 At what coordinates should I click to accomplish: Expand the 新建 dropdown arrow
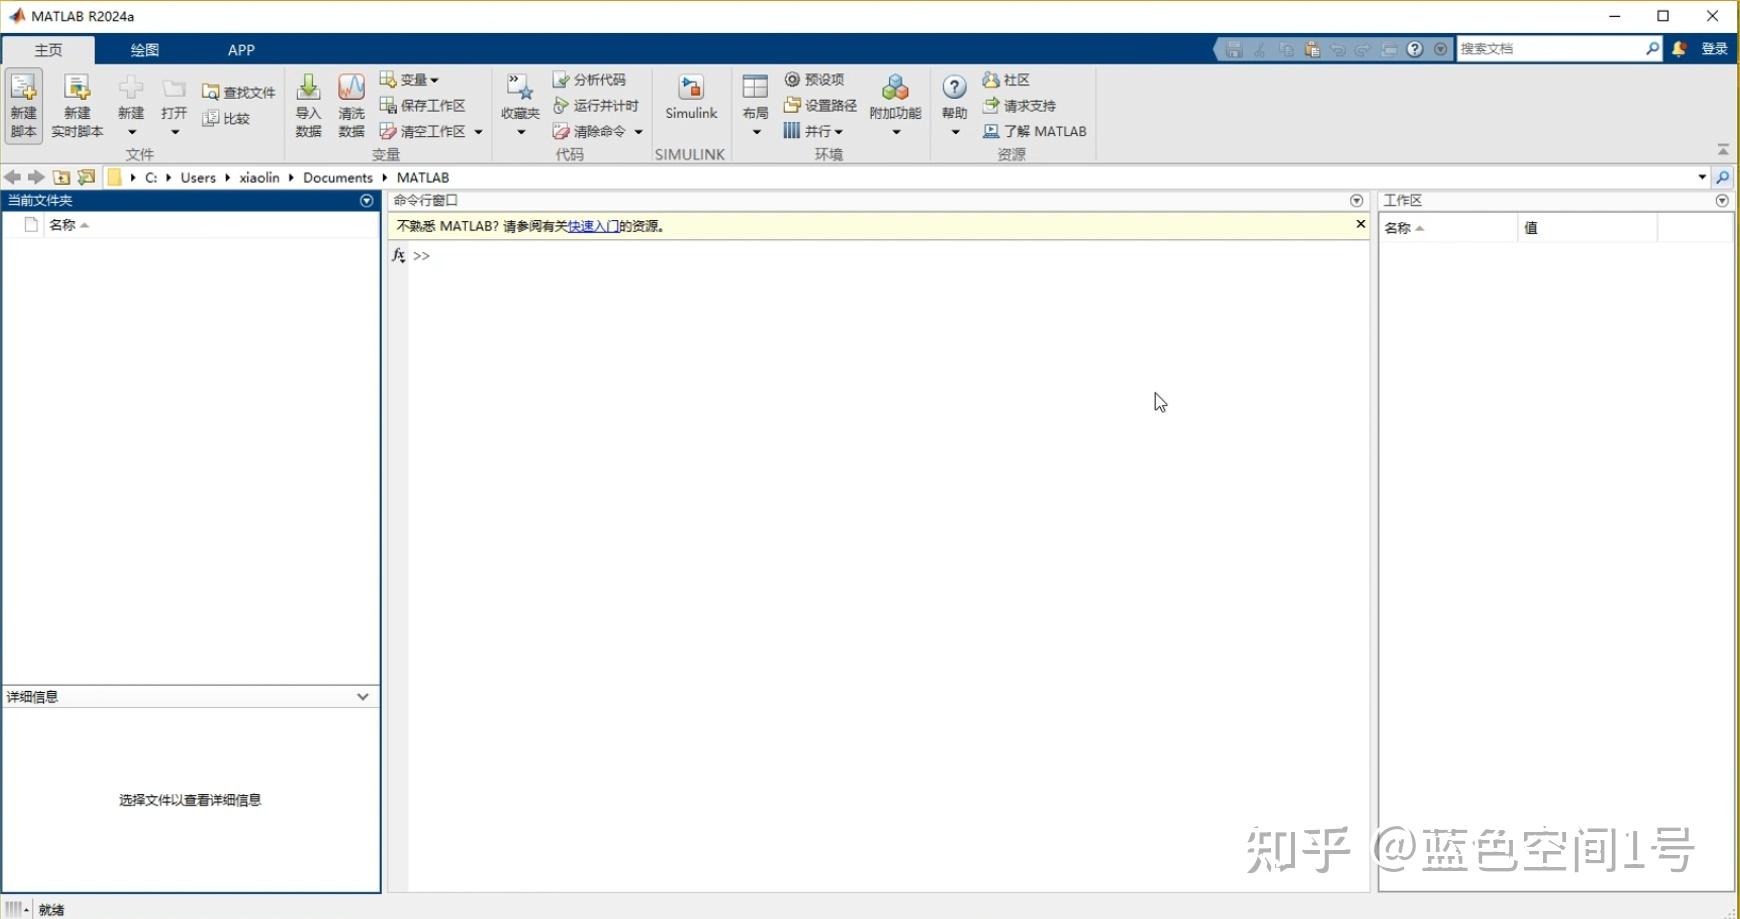point(130,131)
